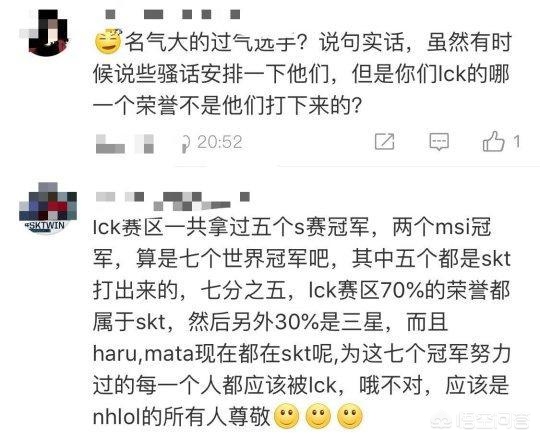Open replies with the comment bubble icon
Image resolution: width=540 pixels, height=439 pixels.
click(439, 142)
